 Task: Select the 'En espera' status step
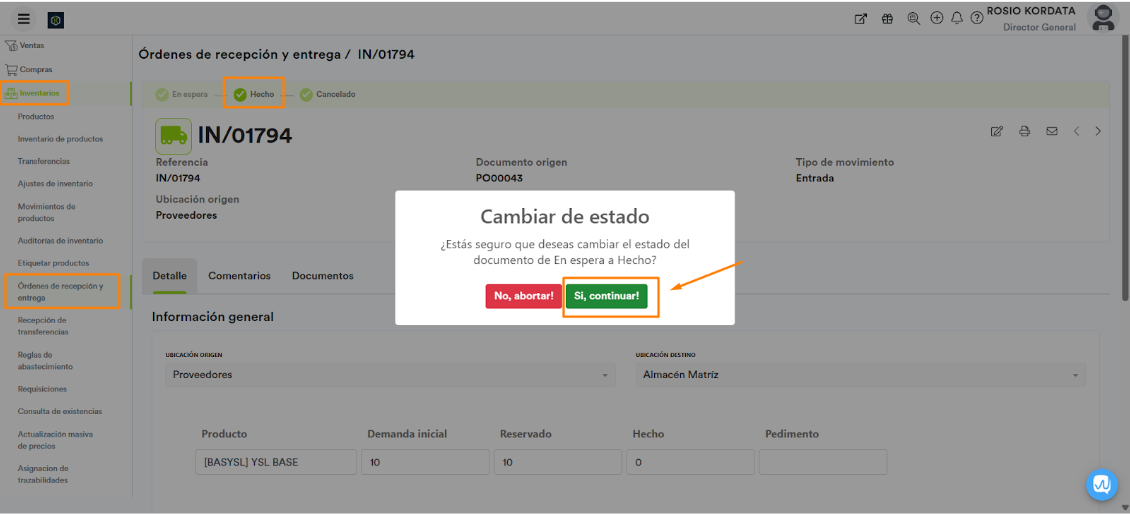pyautogui.click(x=182, y=94)
